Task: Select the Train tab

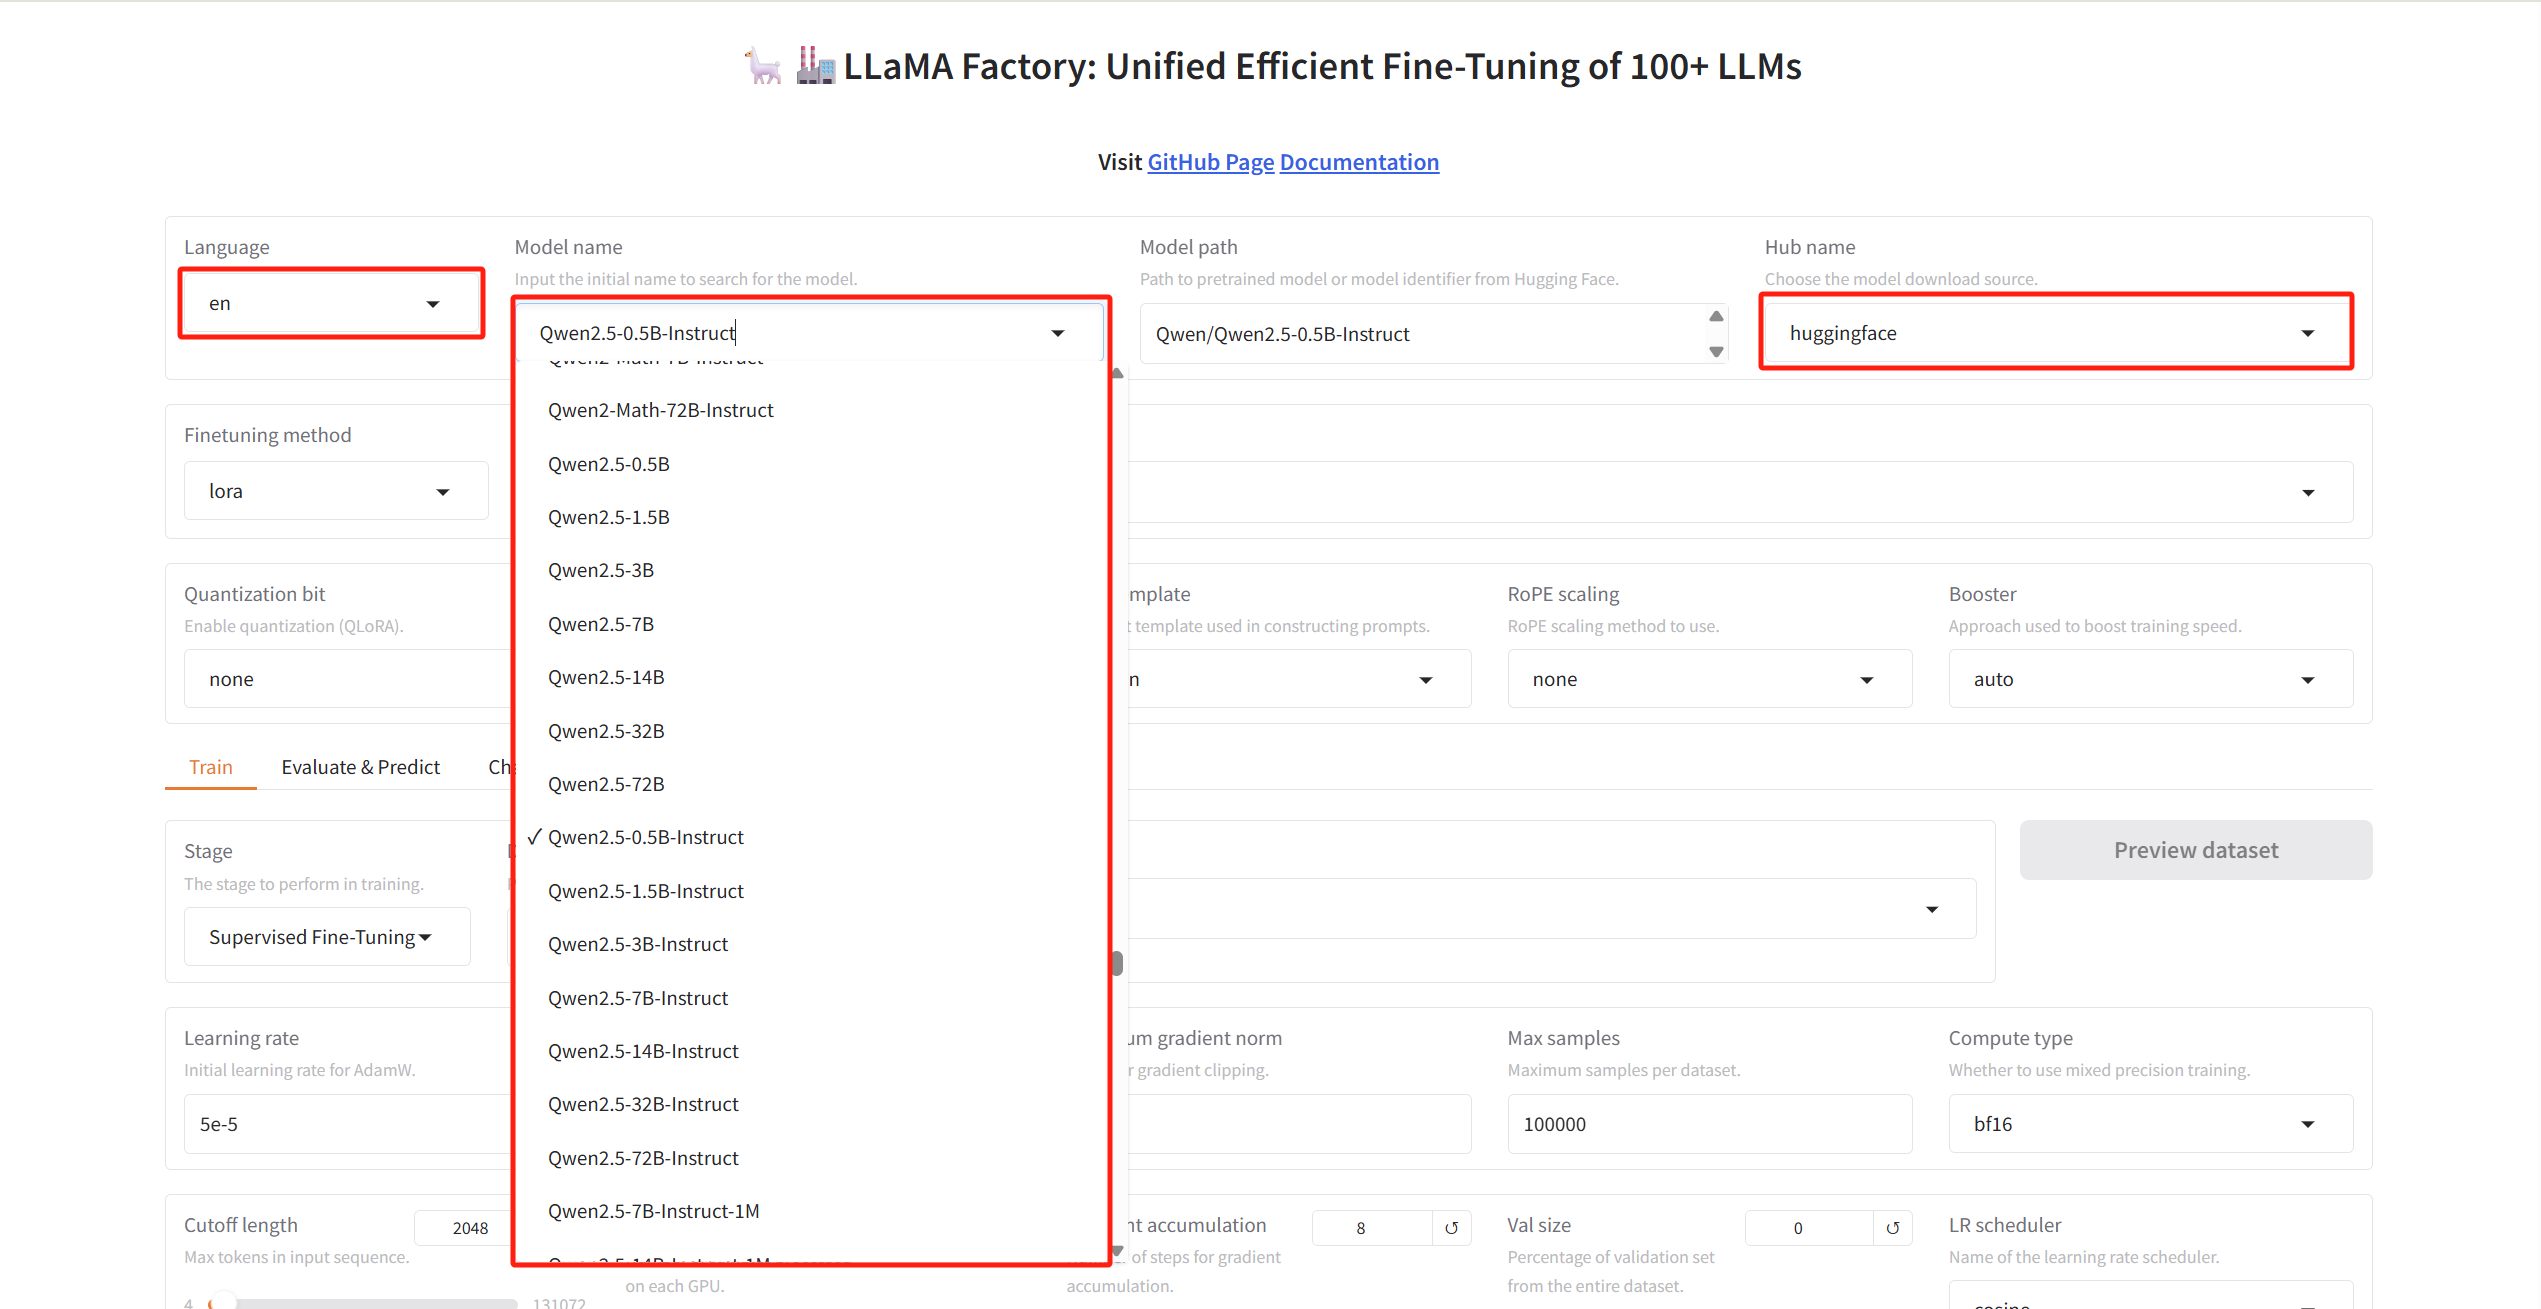Action: [210, 767]
